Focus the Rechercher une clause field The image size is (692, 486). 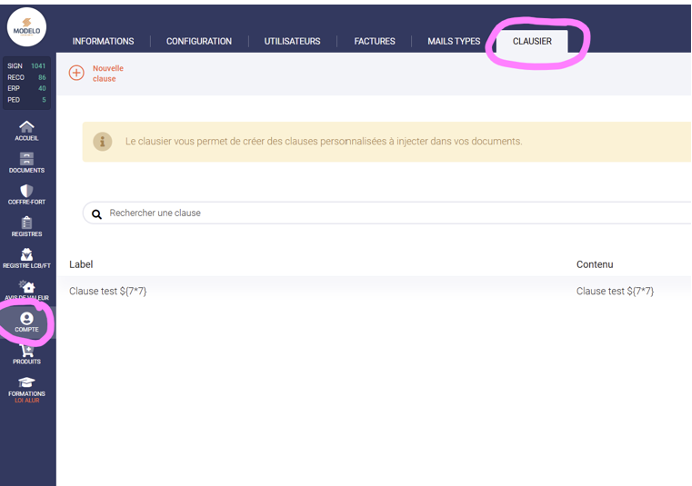(380, 213)
